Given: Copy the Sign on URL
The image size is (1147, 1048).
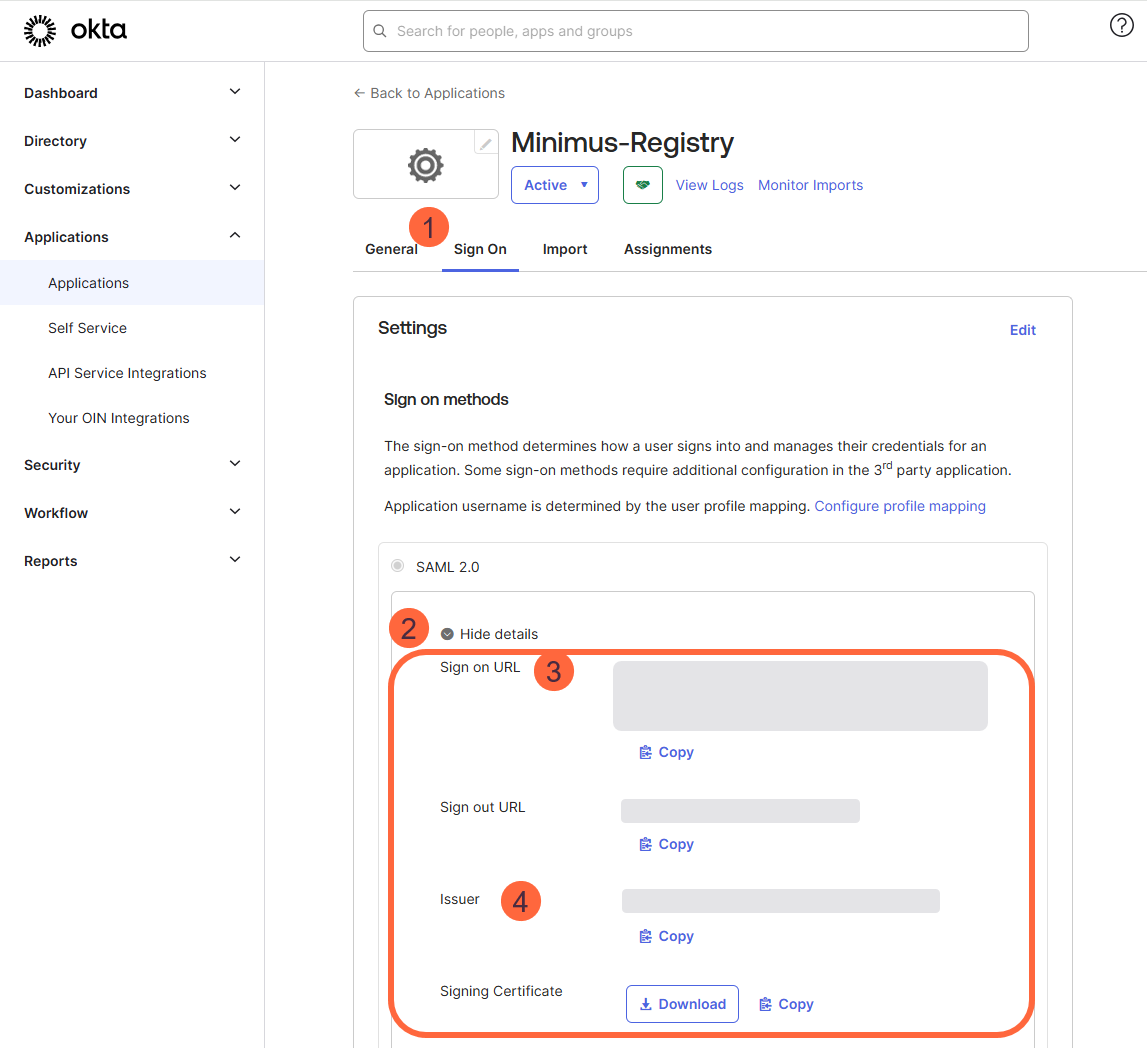Looking at the screenshot, I should (666, 752).
